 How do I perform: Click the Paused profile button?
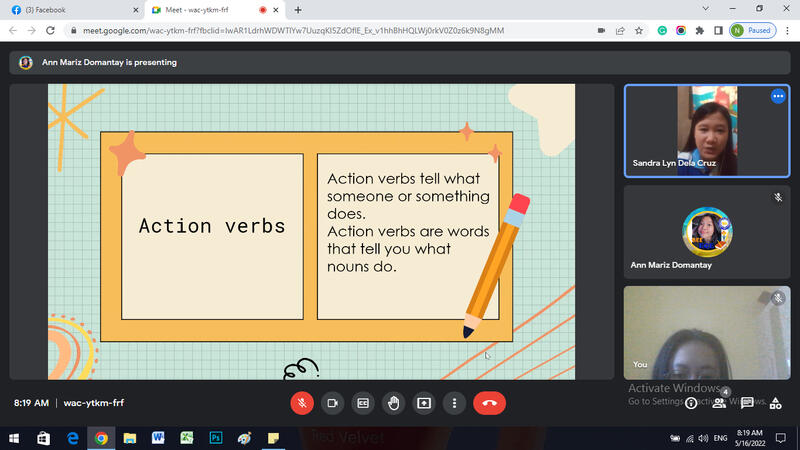point(752,30)
